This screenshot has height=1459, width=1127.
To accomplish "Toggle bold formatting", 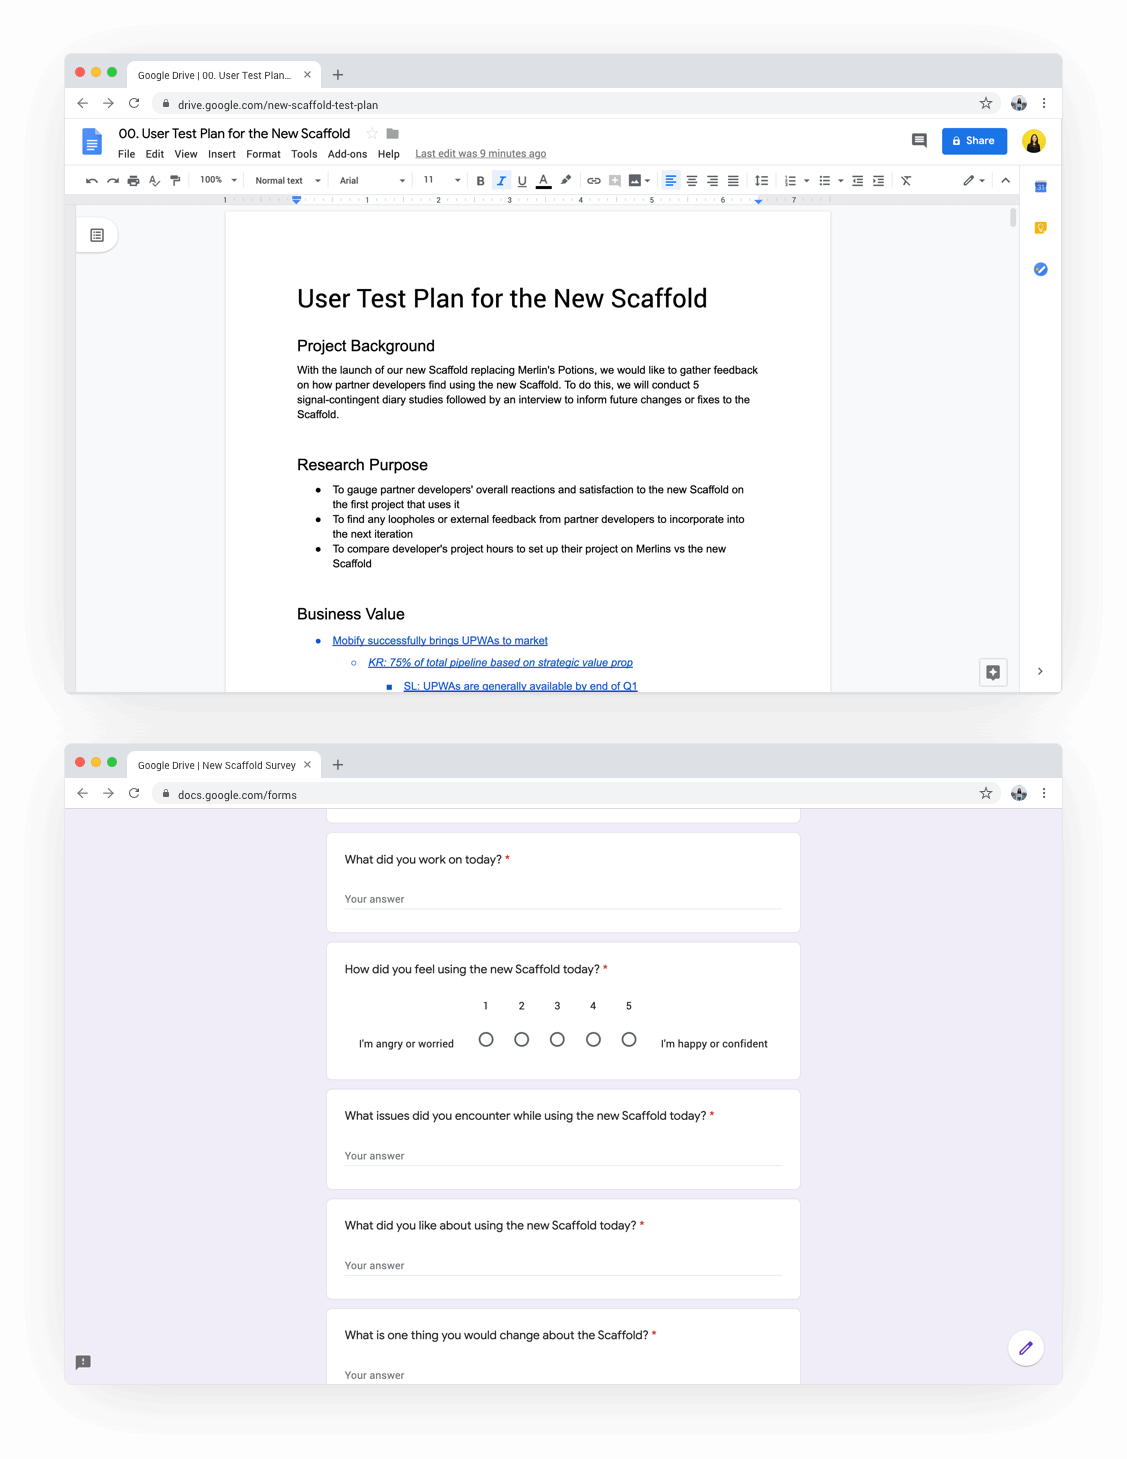I will point(480,181).
